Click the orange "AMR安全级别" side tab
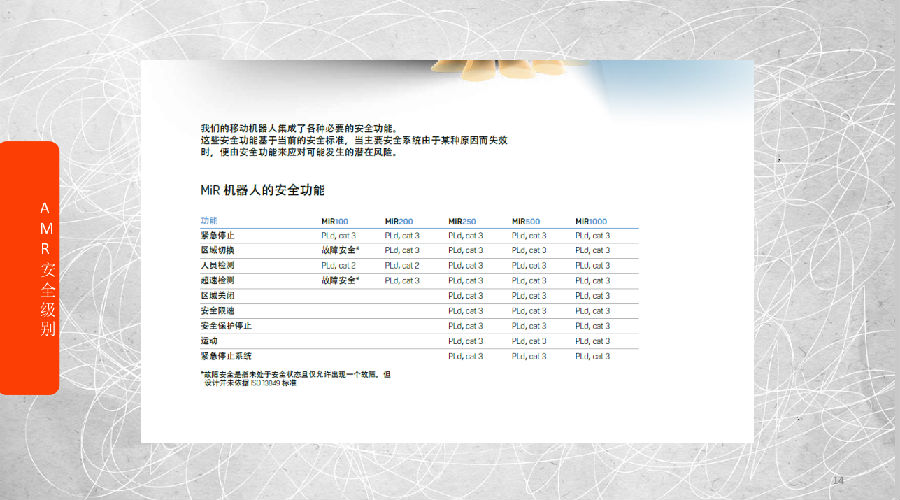 [29, 268]
